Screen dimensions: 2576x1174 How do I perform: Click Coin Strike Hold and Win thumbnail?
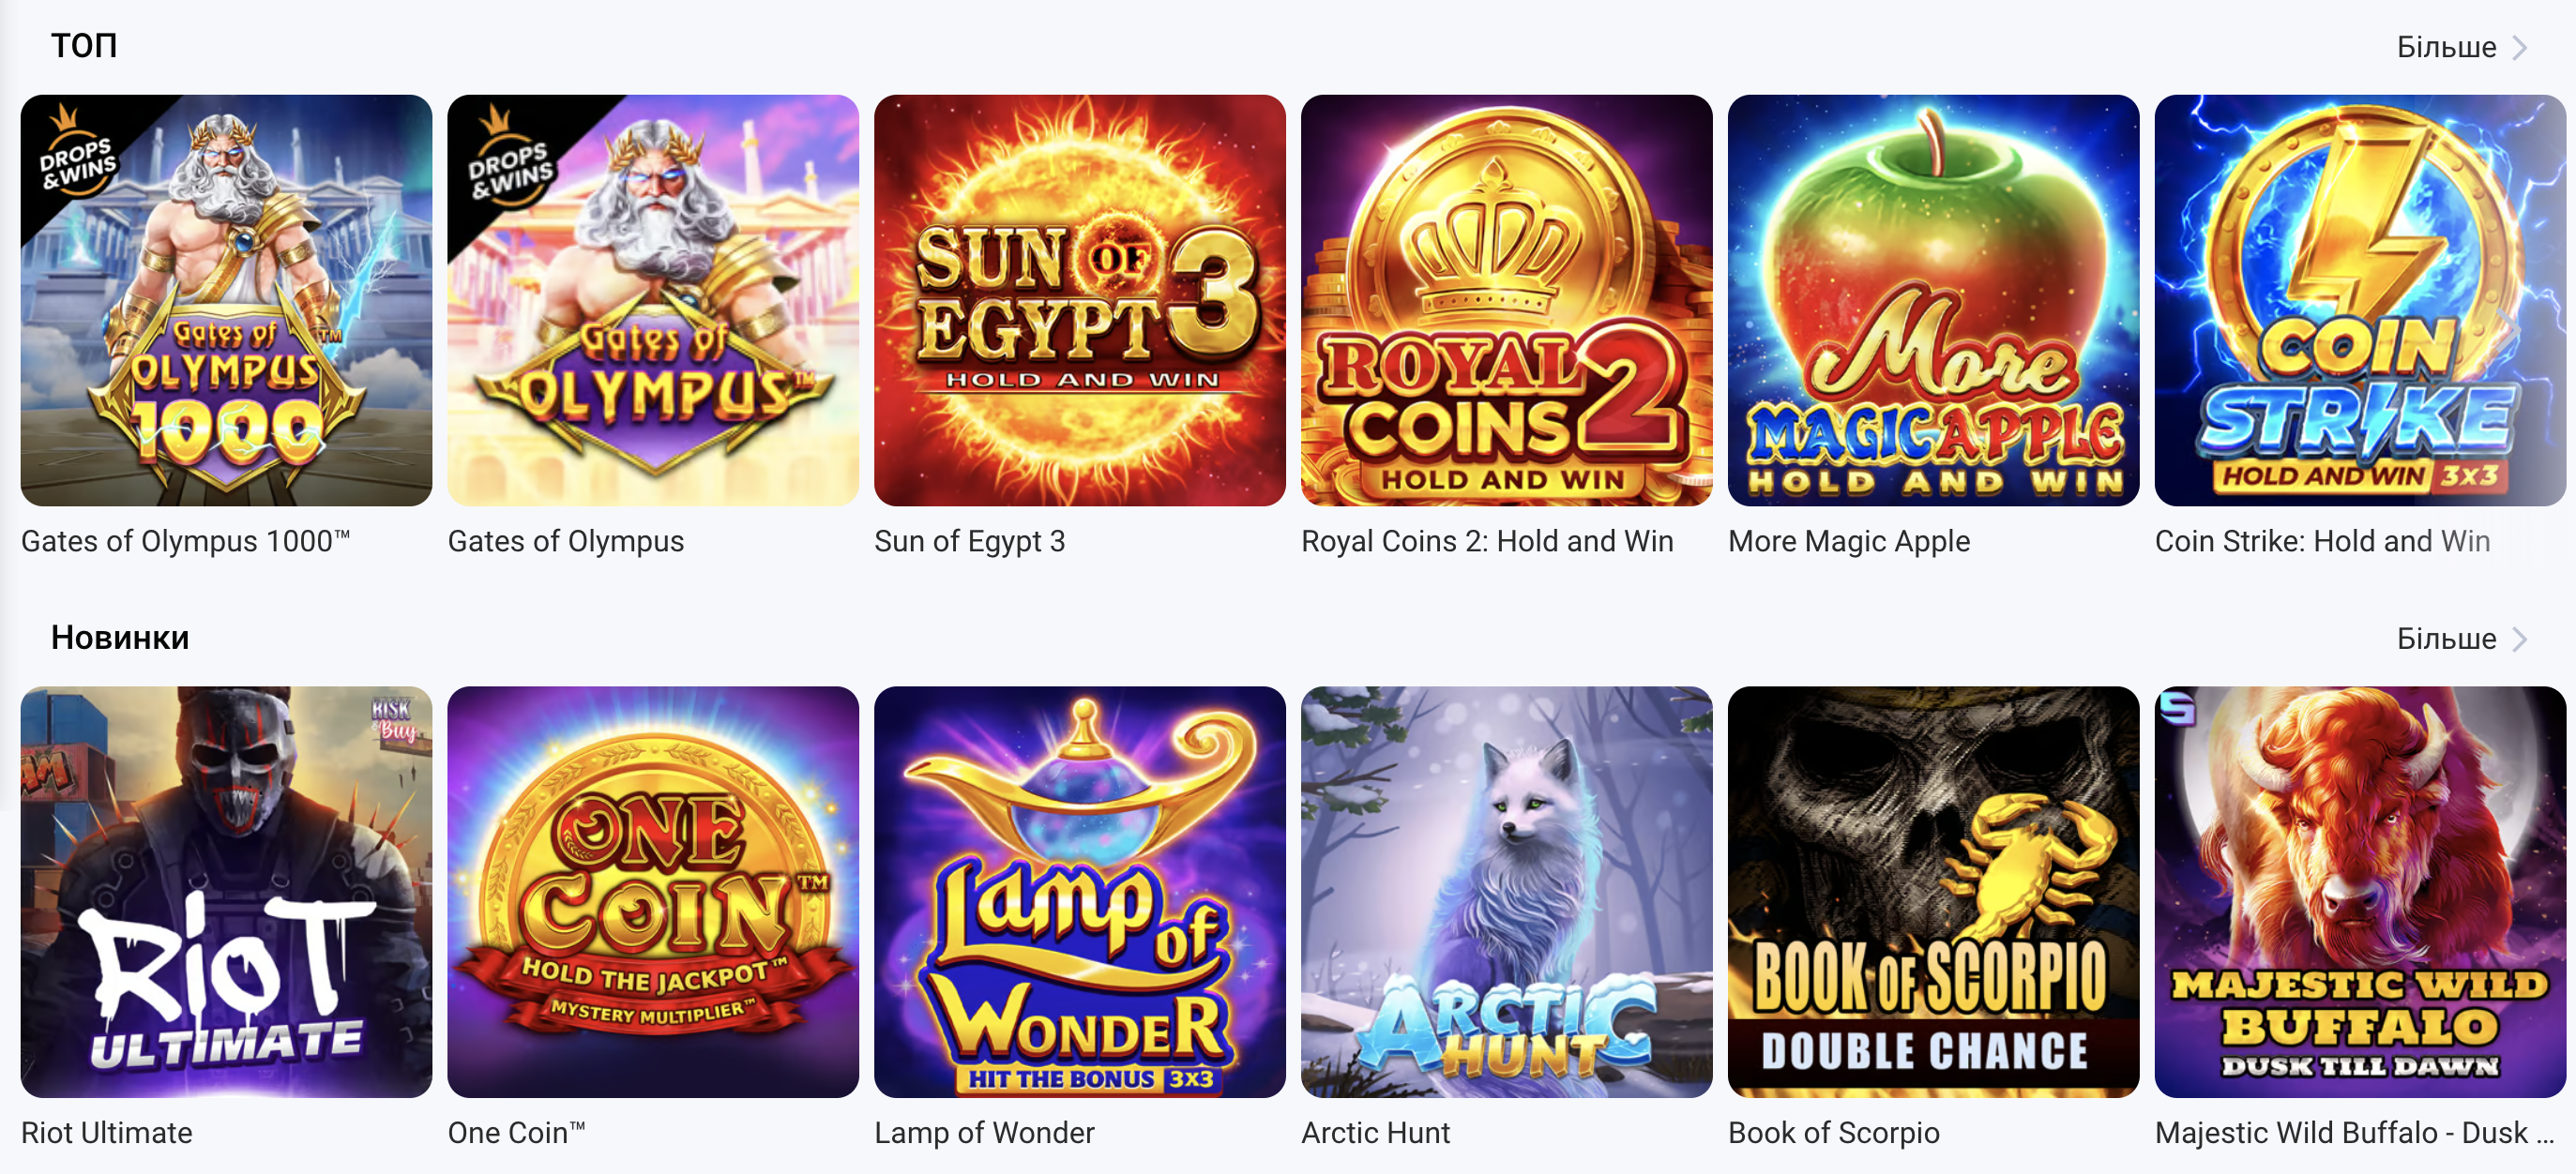2360,300
